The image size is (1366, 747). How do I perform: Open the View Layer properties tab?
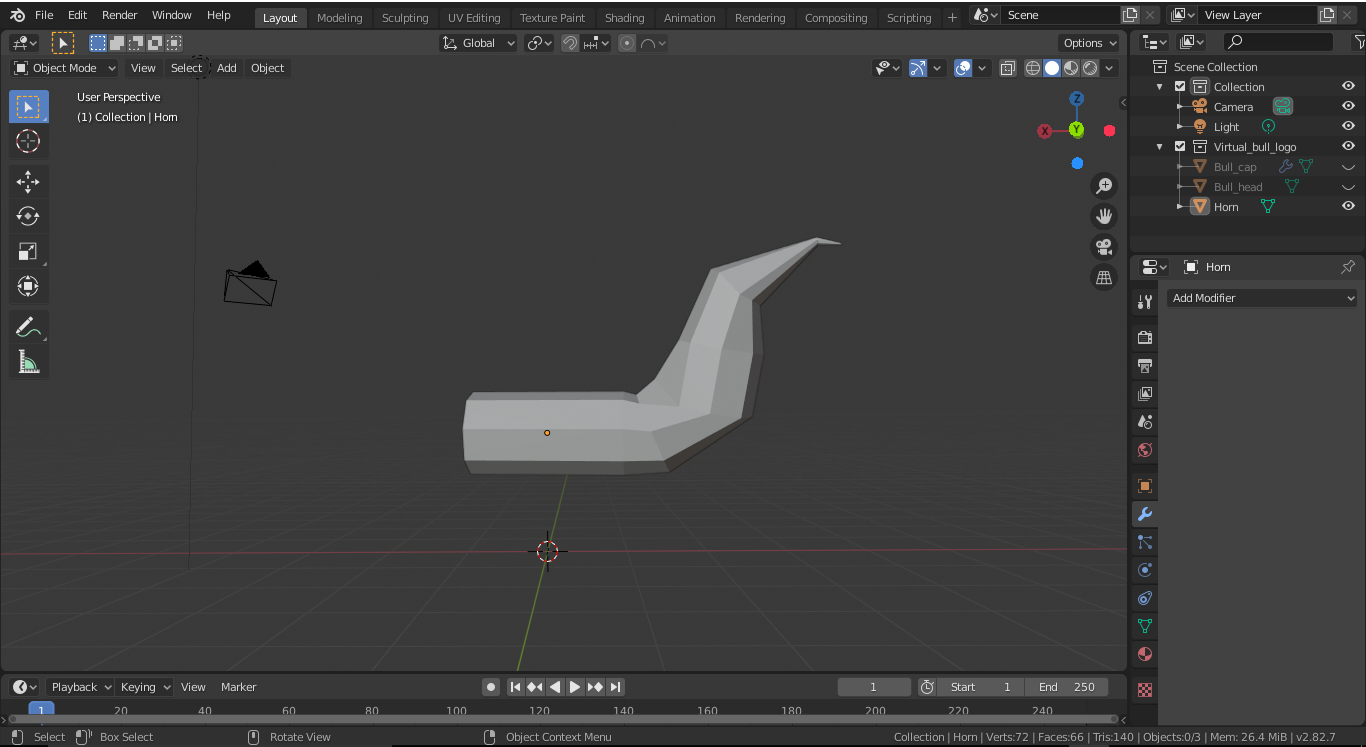pyautogui.click(x=1145, y=394)
